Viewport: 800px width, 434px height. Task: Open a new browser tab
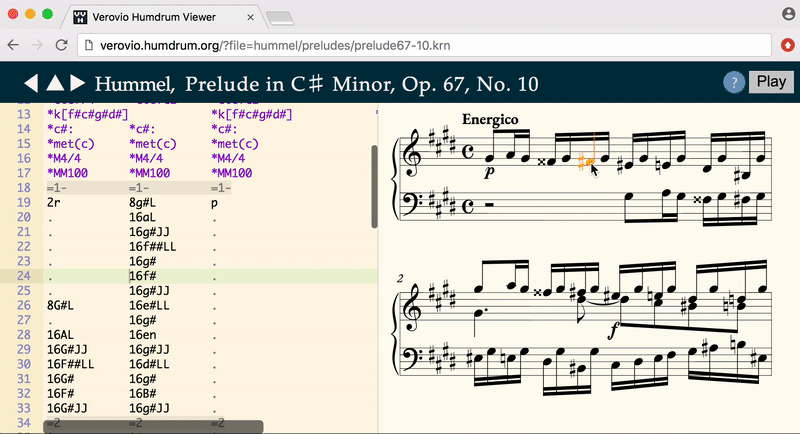[280, 18]
